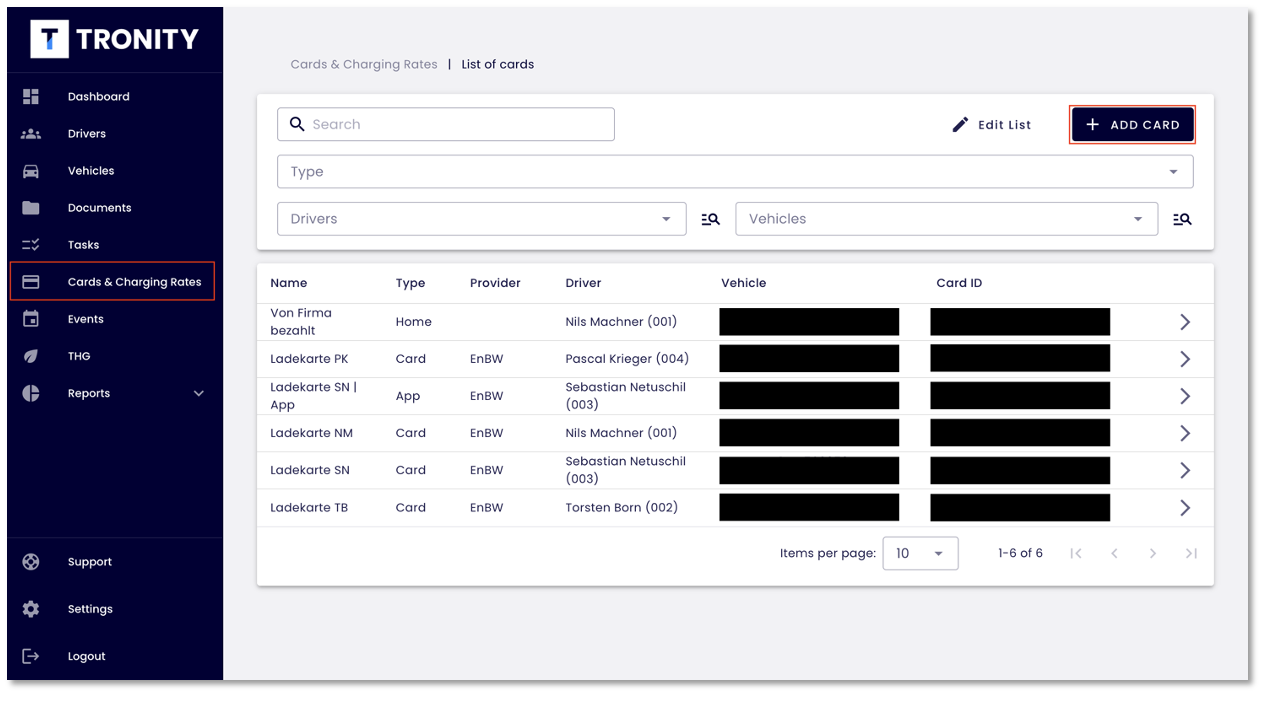The image size is (1276, 706).
Task: Open details arrow for Ladekarte SN card row
Action: click(1185, 471)
